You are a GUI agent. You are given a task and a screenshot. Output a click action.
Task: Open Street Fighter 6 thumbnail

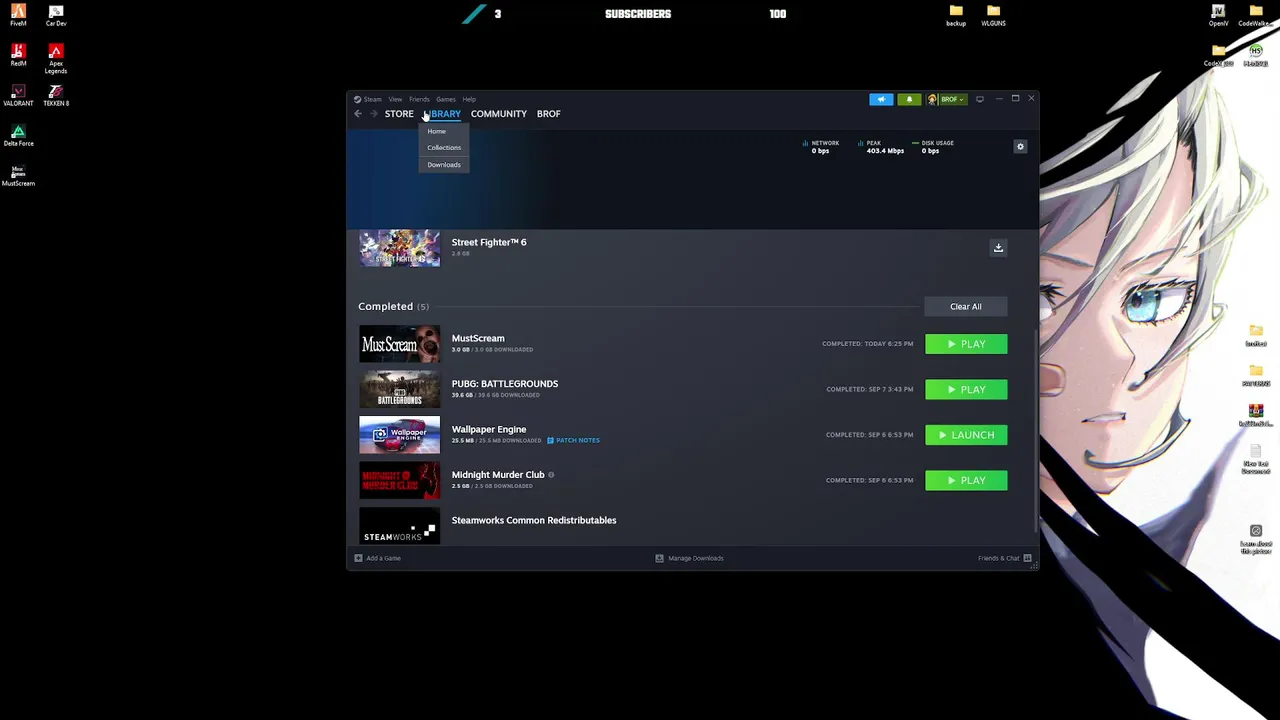399,248
